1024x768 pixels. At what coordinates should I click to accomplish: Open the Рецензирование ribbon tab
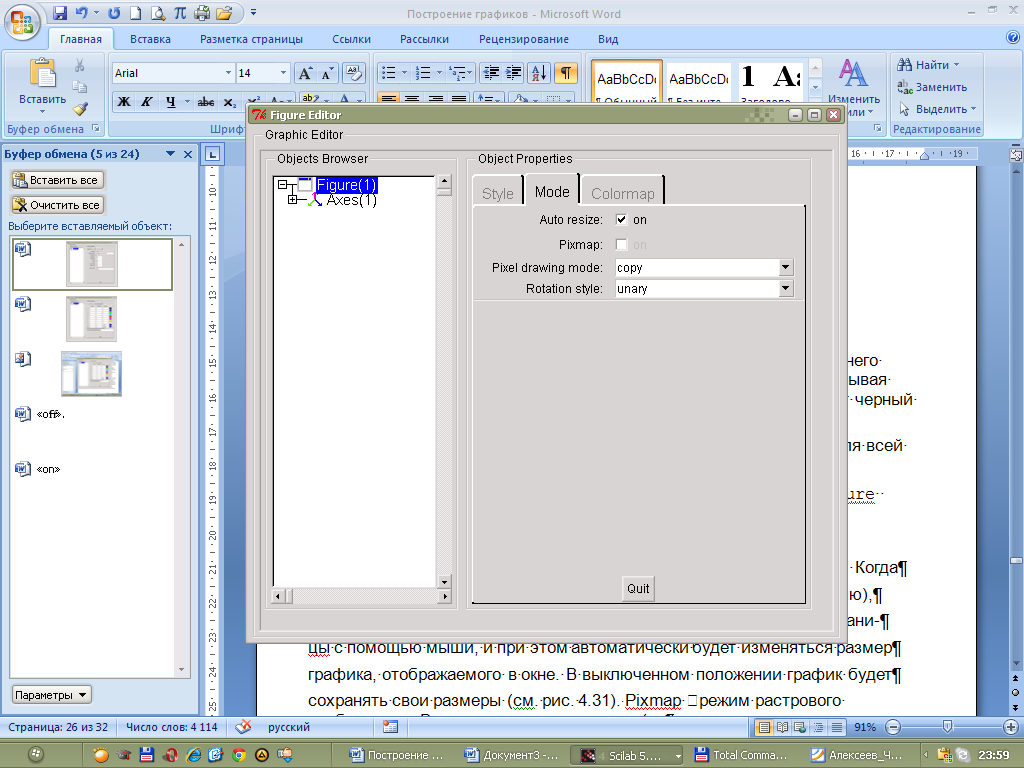(x=524, y=39)
